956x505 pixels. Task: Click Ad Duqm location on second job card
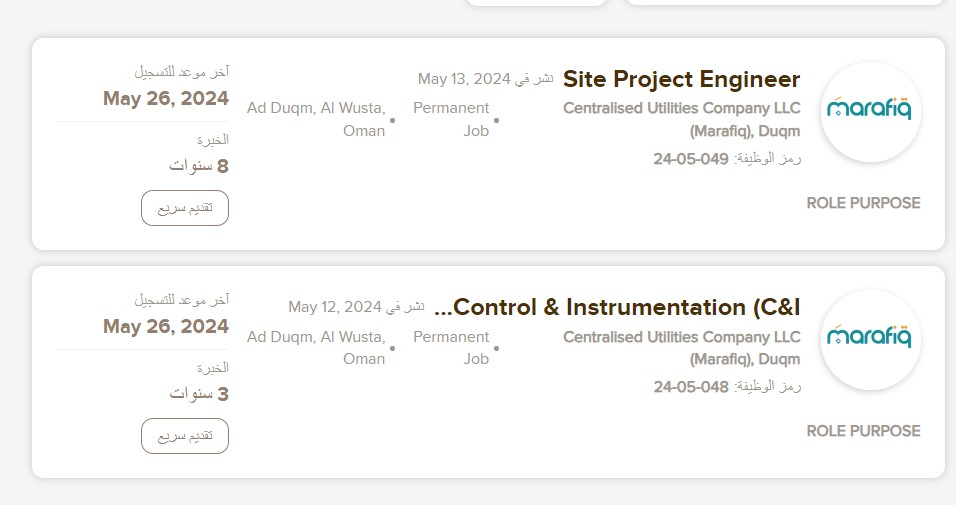coord(316,348)
